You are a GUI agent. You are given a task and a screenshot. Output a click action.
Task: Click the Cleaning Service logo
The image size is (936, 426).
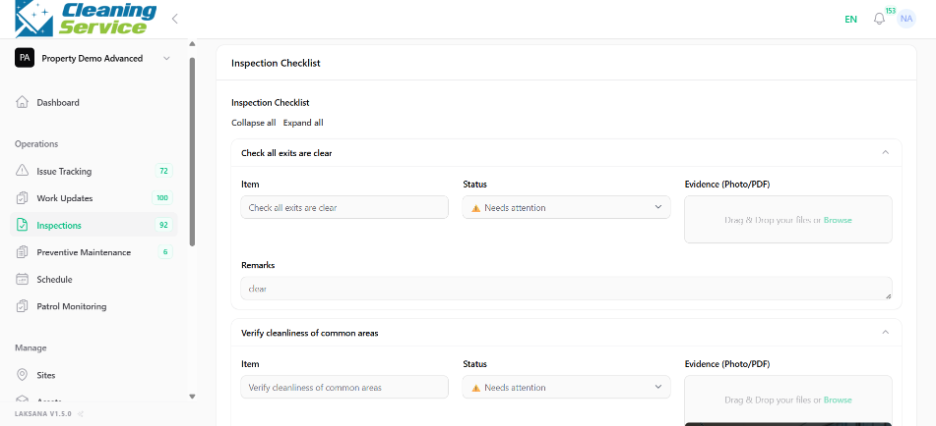(86, 18)
